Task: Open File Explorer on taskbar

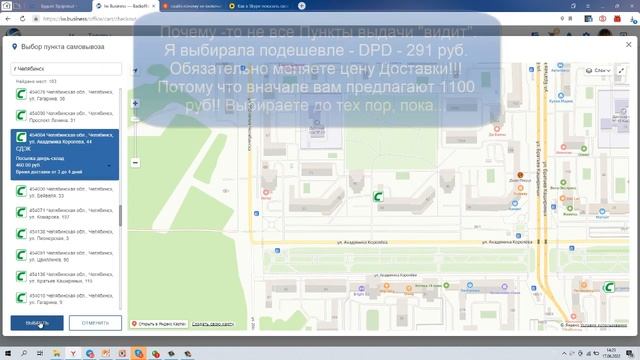Action: pos(56,353)
